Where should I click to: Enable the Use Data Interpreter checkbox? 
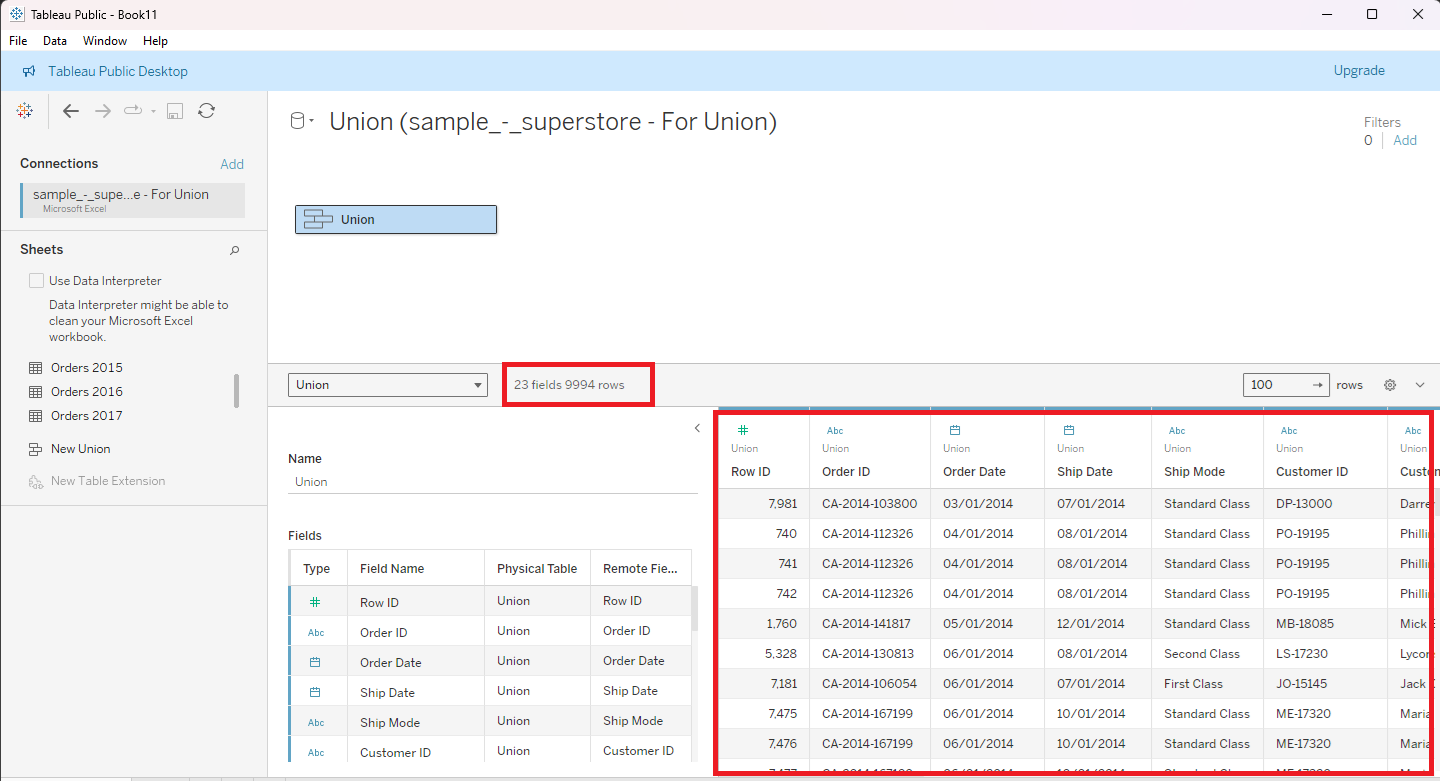click(x=37, y=281)
